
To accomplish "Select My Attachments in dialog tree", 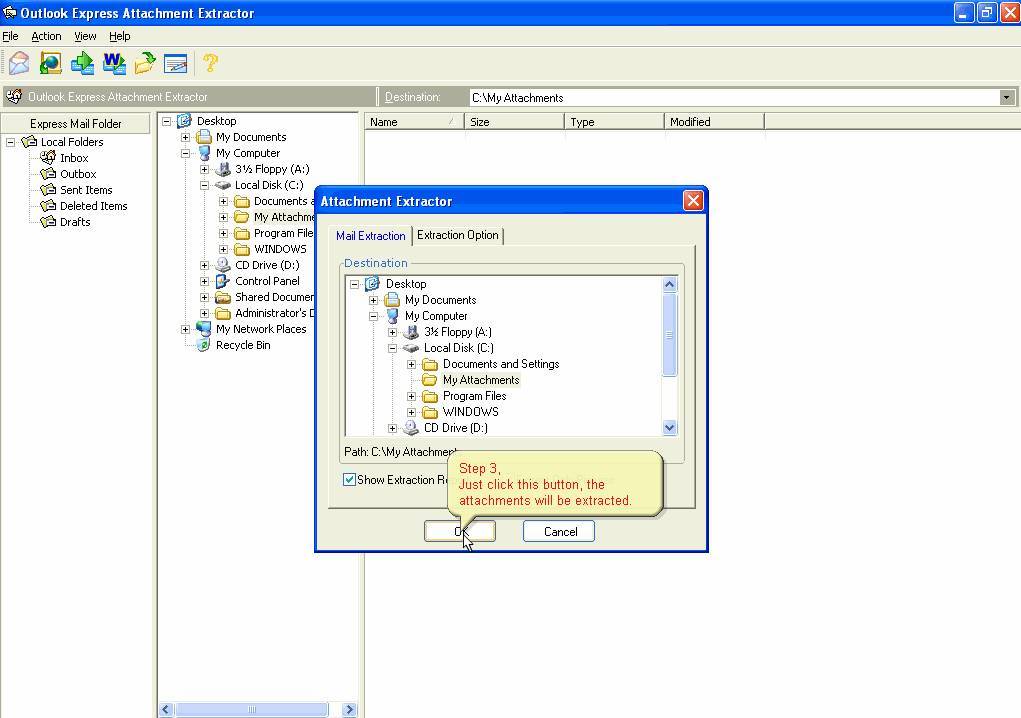I will pos(481,380).
